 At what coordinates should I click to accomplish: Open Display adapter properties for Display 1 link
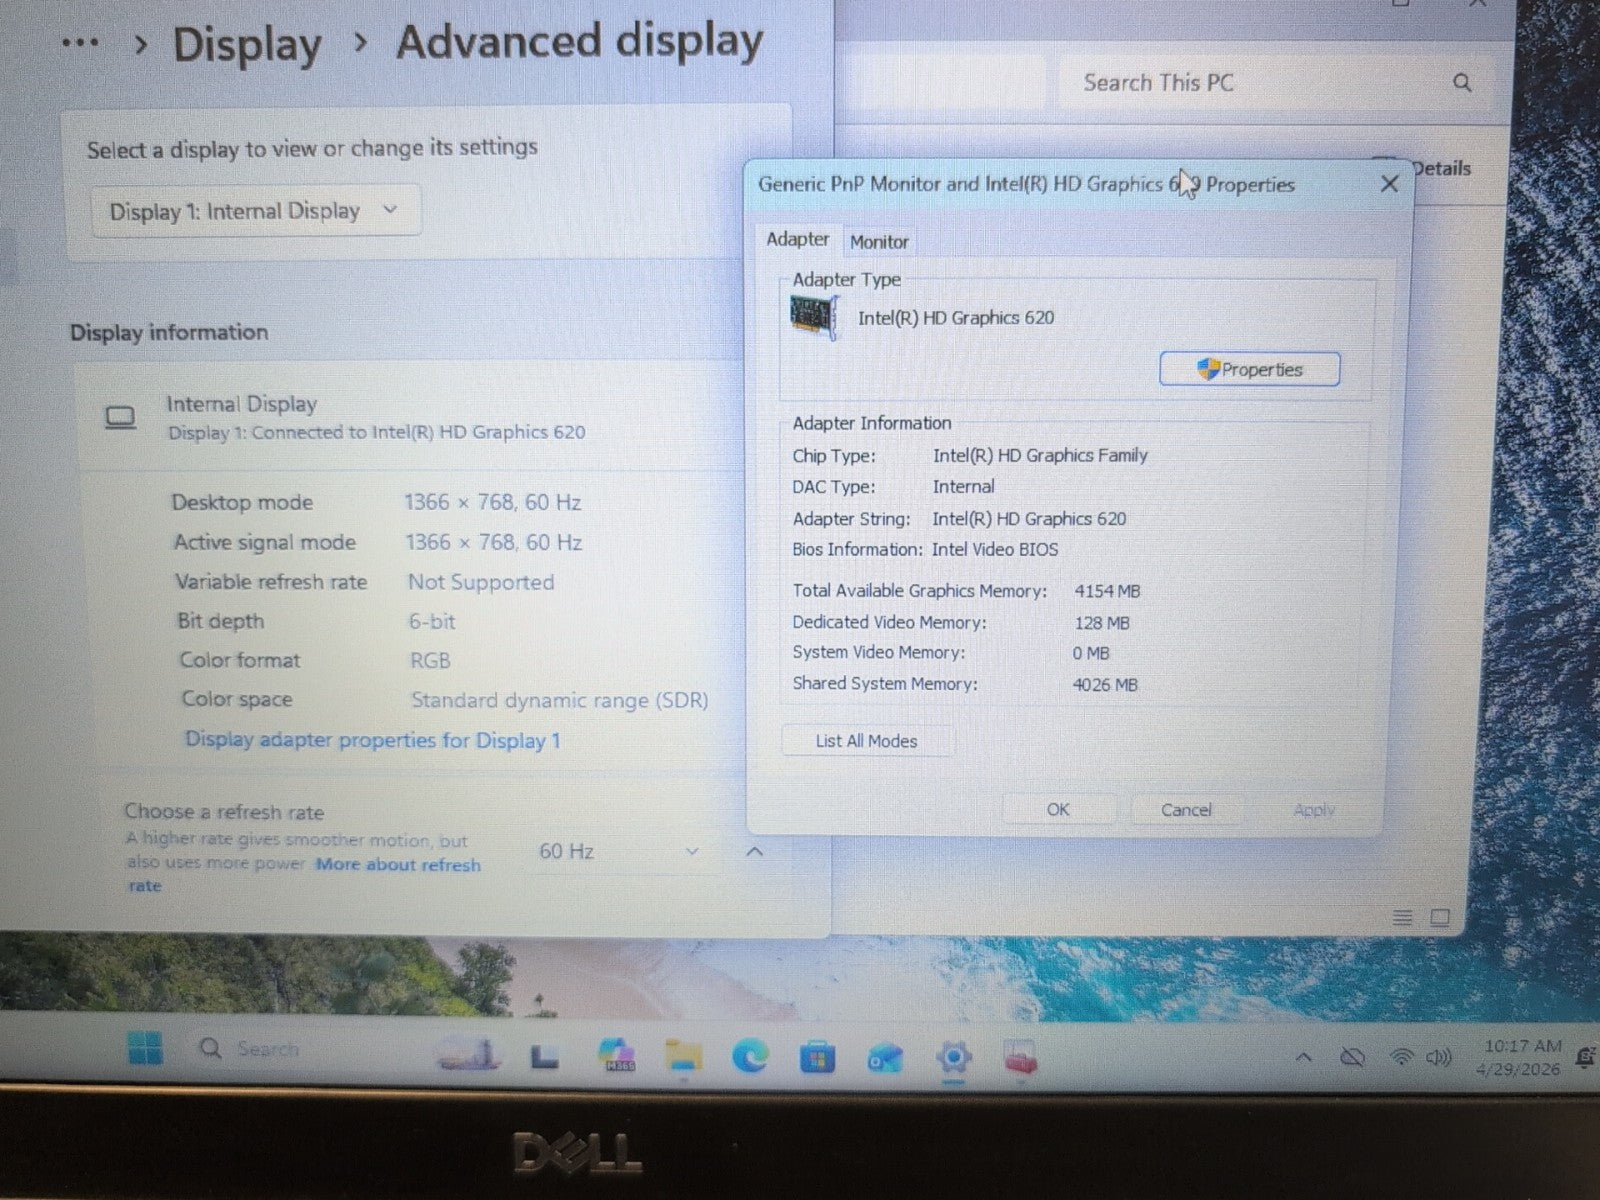pos(372,740)
